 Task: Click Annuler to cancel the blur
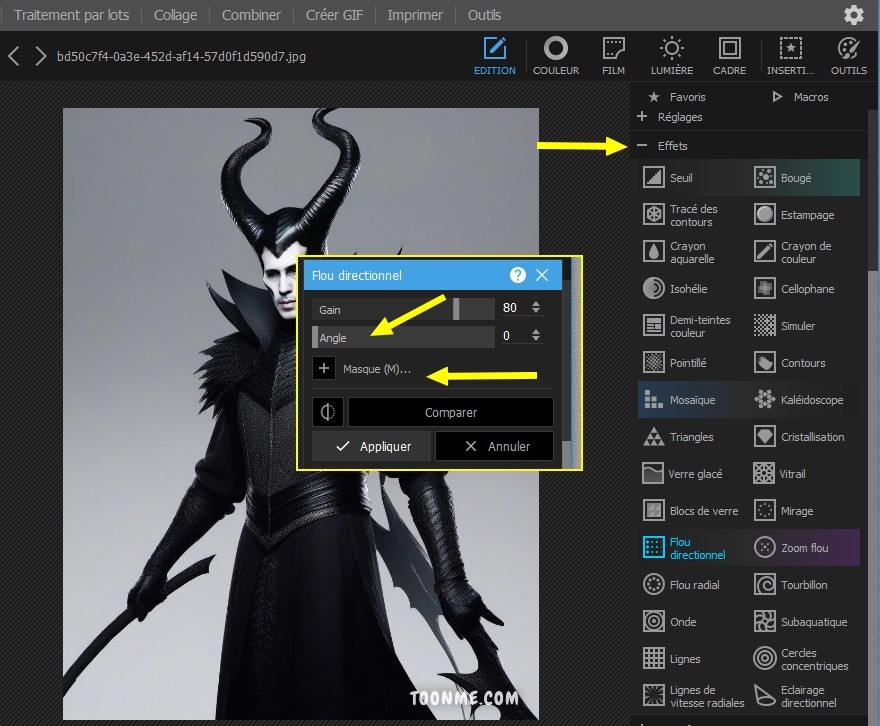[494, 446]
